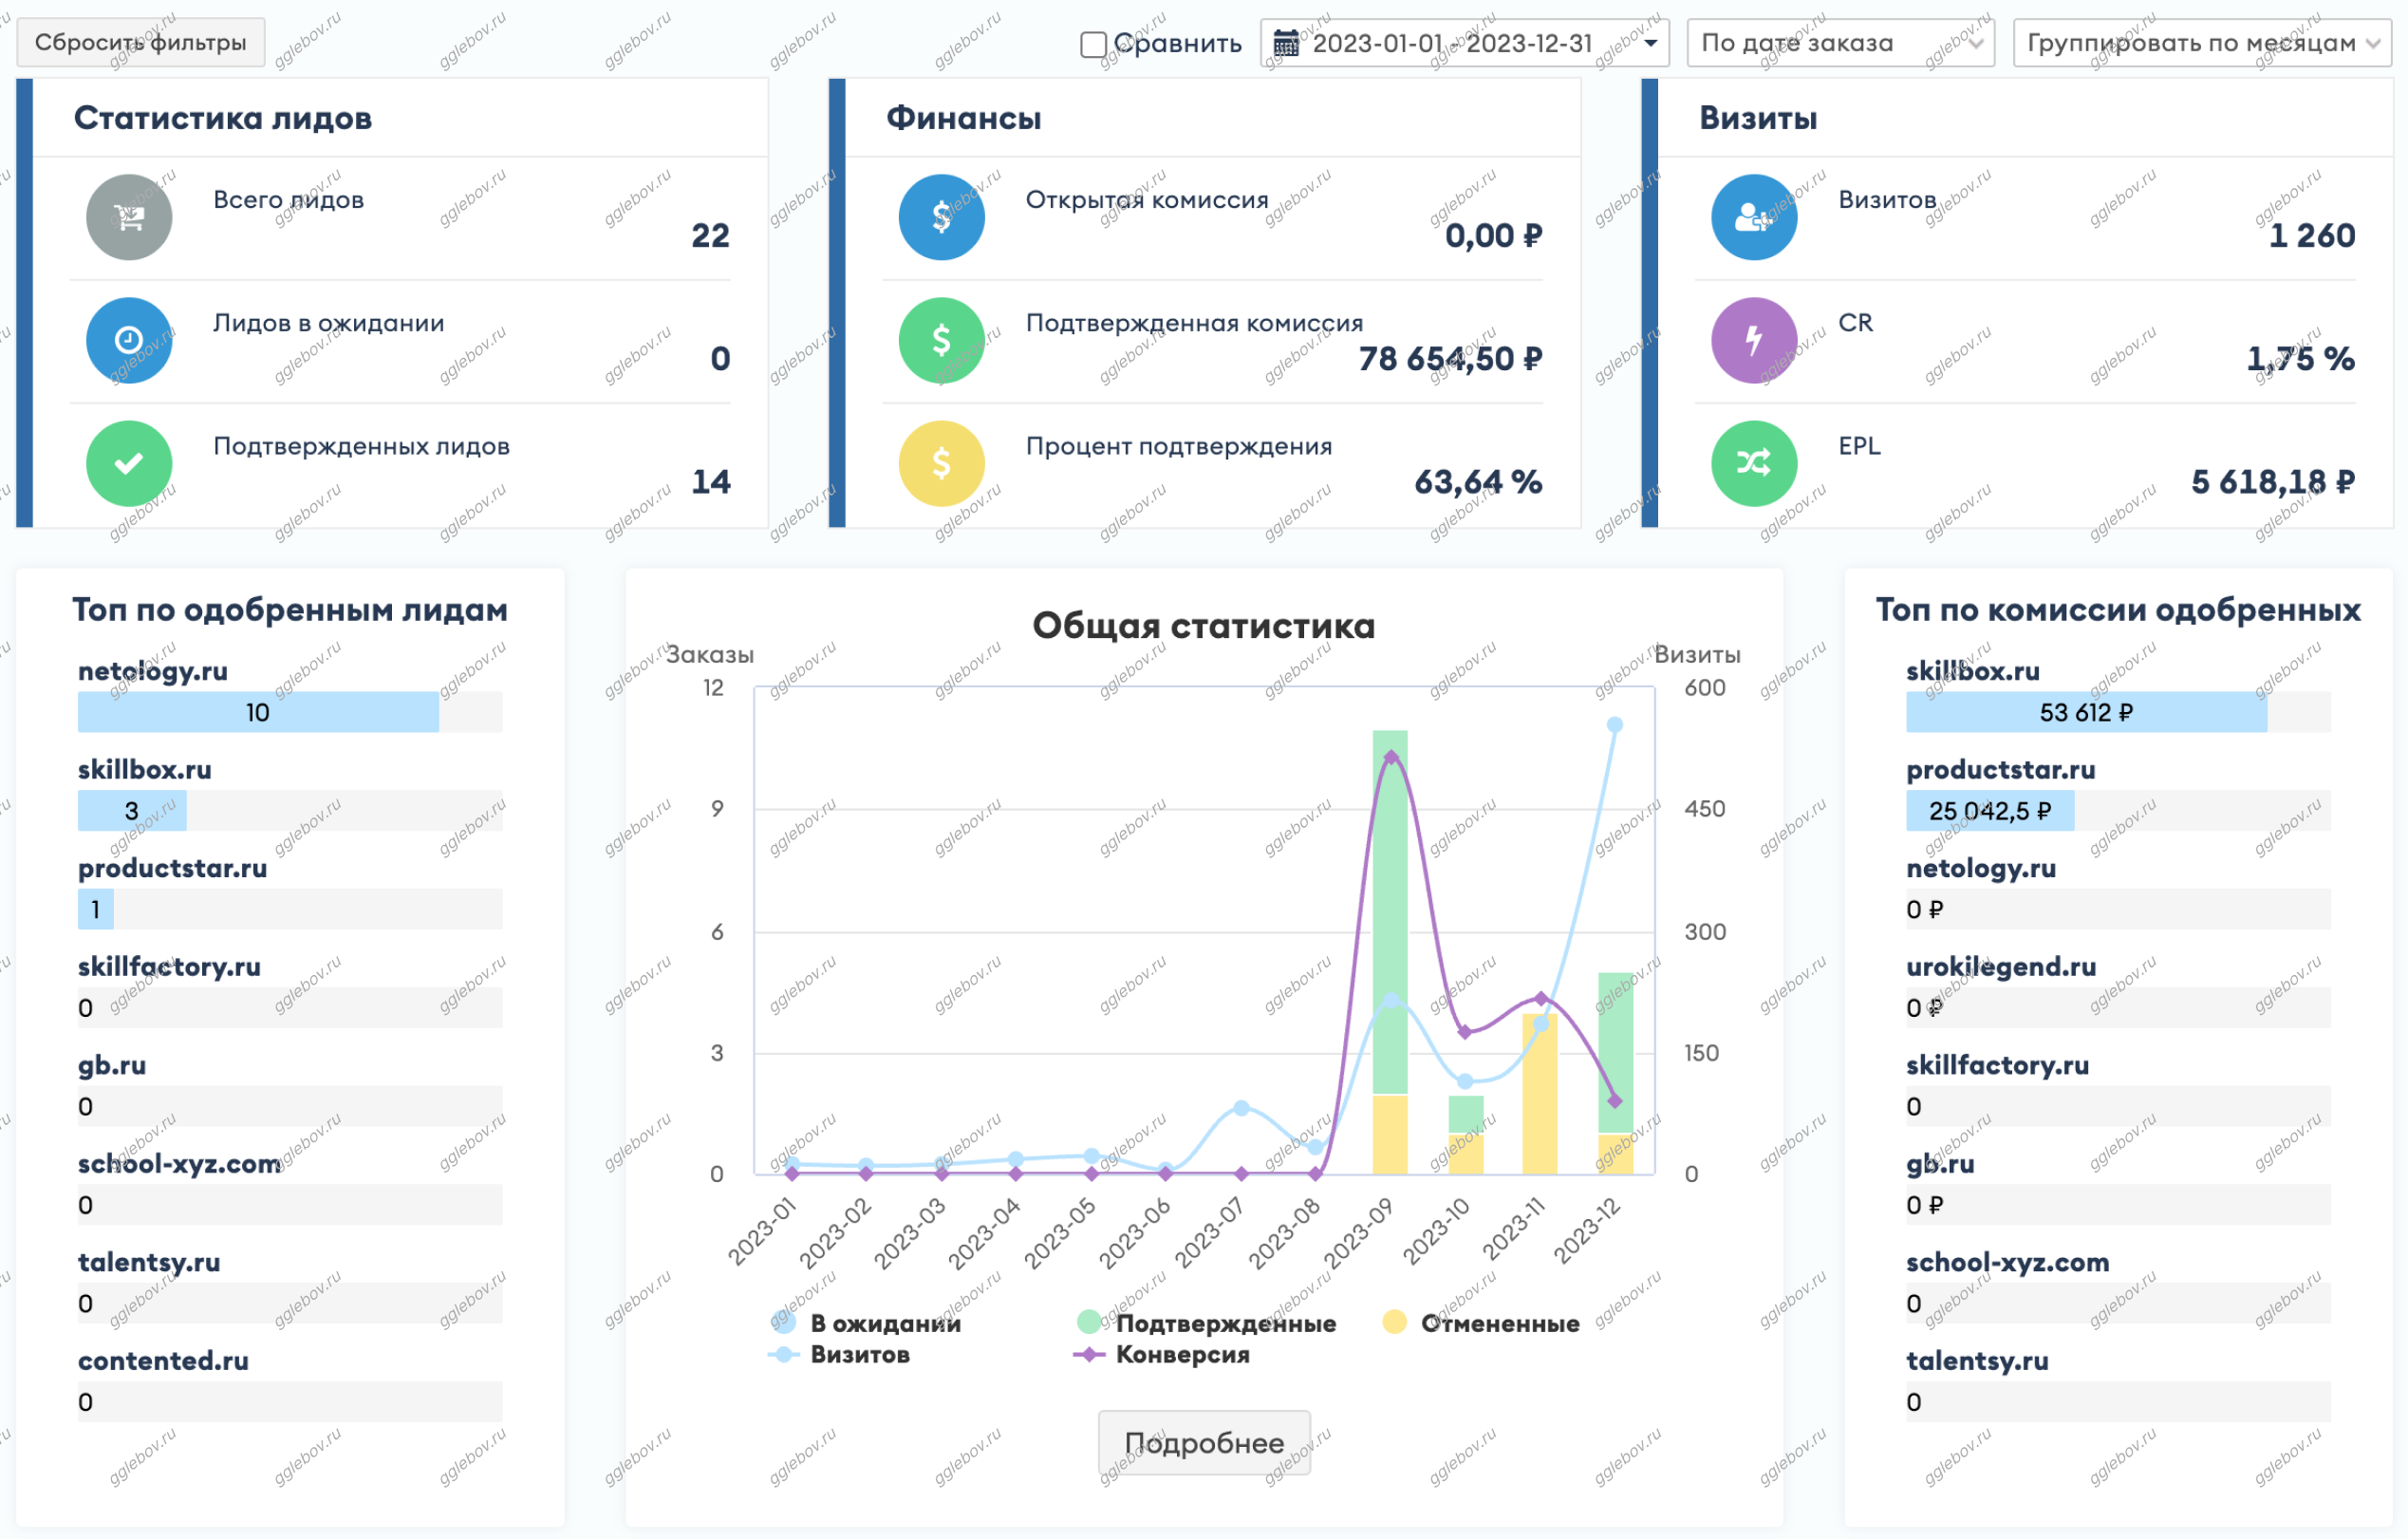Click the green checkmark confirmed leads icon

coord(129,463)
